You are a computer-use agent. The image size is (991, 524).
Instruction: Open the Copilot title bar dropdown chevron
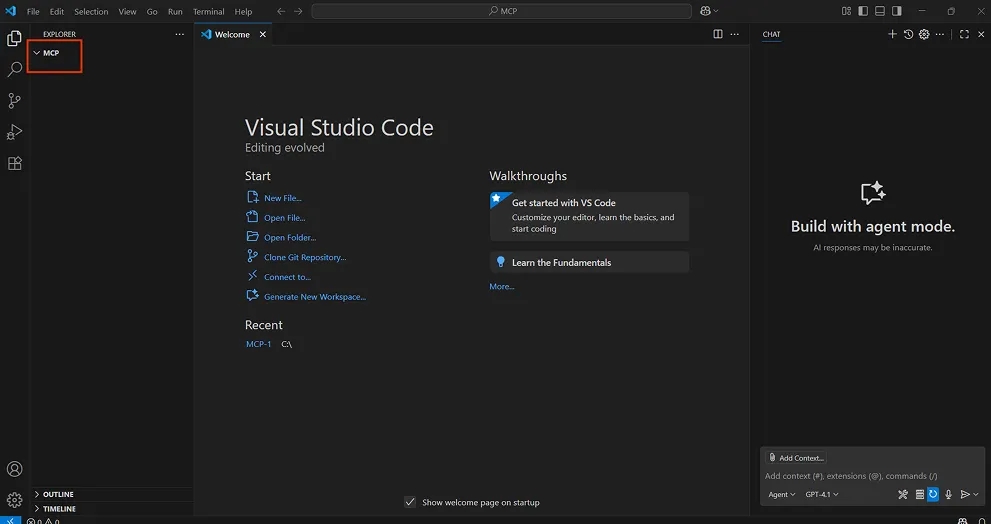[x=715, y=11]
